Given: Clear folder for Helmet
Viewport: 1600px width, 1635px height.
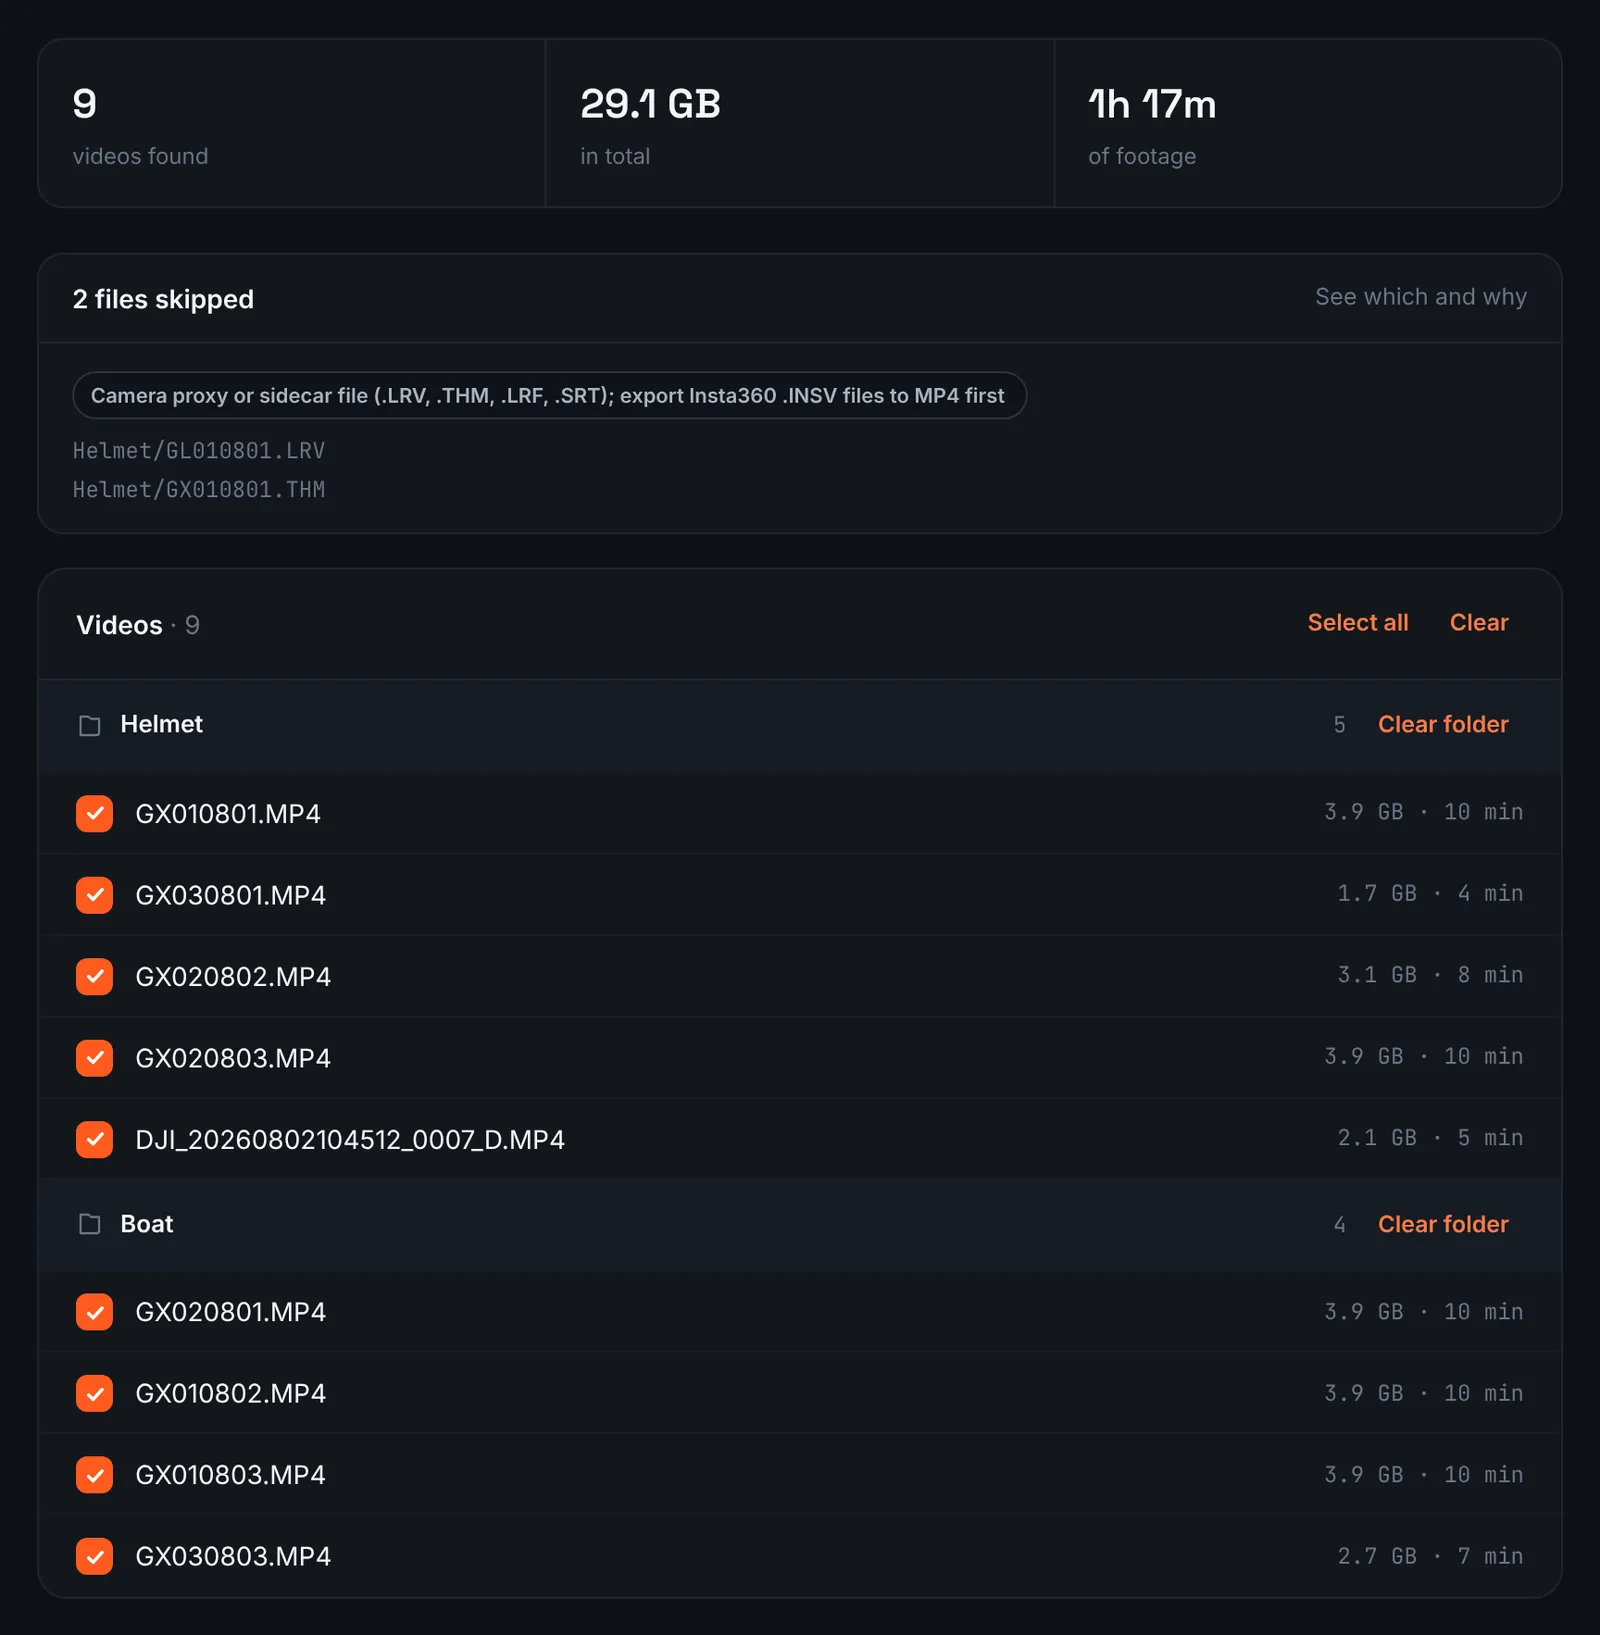Looking at the screenshot, I should 1442,724.
